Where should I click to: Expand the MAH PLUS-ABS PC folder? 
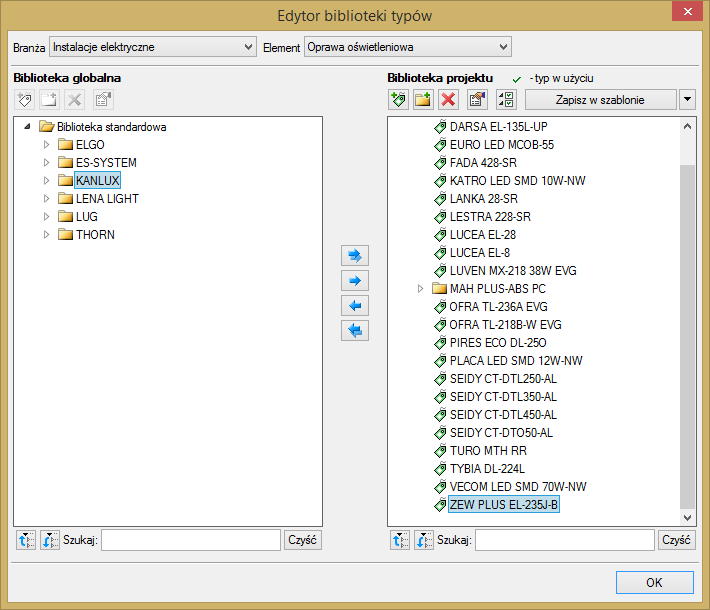pyautogui.click(x=420, y=288)
